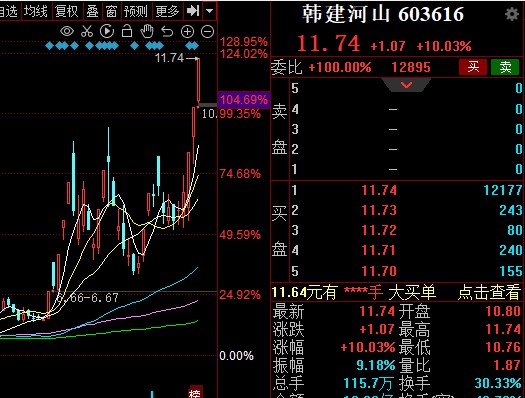Viewport: 525px width, 398px height.
Task: Open 点击查看 large order link
Action: click(x=489, y=292)
